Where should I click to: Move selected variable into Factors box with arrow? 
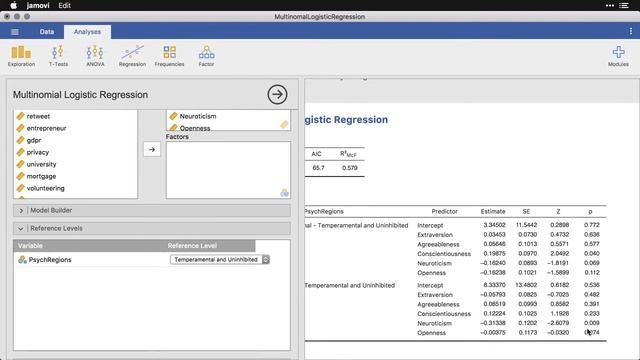click(152, 149)
